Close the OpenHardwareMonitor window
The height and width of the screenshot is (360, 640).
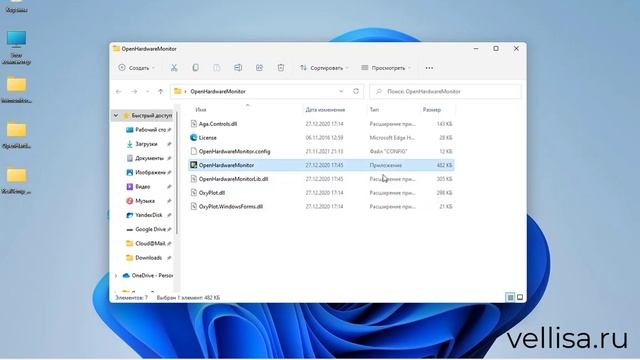coord(516,49)
